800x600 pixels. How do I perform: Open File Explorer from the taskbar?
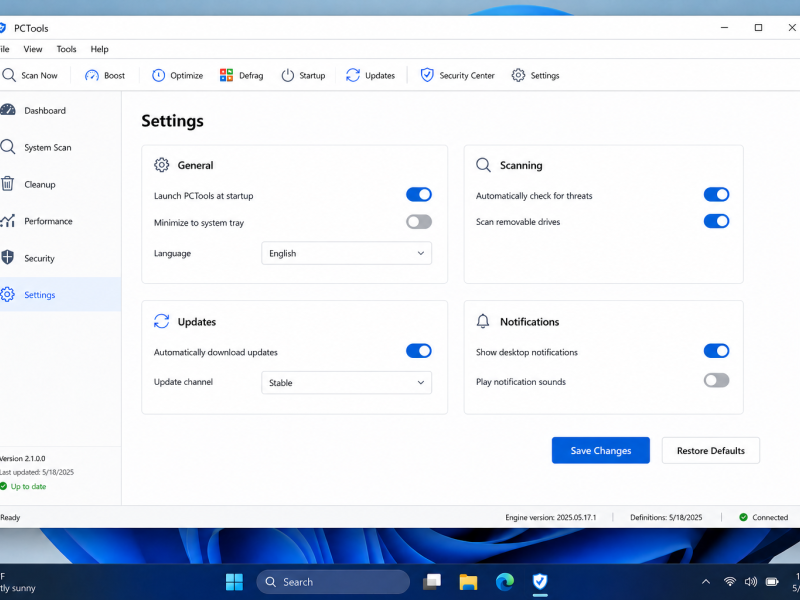pyautogui.click(x=468, y=582)
